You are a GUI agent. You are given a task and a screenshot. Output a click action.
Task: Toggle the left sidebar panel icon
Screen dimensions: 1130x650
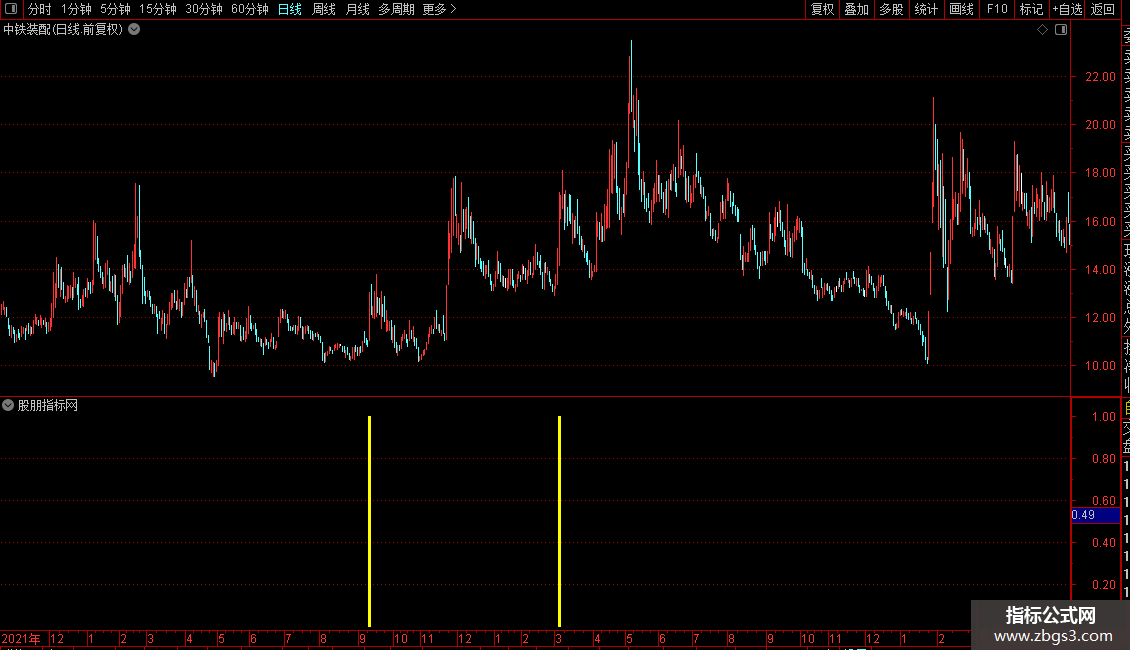[x=11, y=9]
